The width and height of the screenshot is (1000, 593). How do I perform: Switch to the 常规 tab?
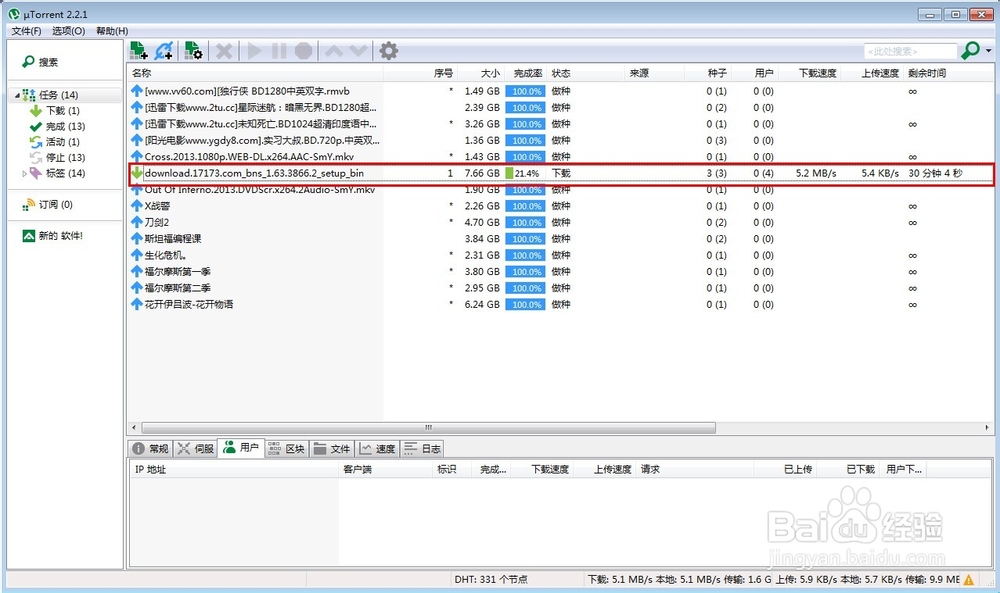[x=151, y=448]
